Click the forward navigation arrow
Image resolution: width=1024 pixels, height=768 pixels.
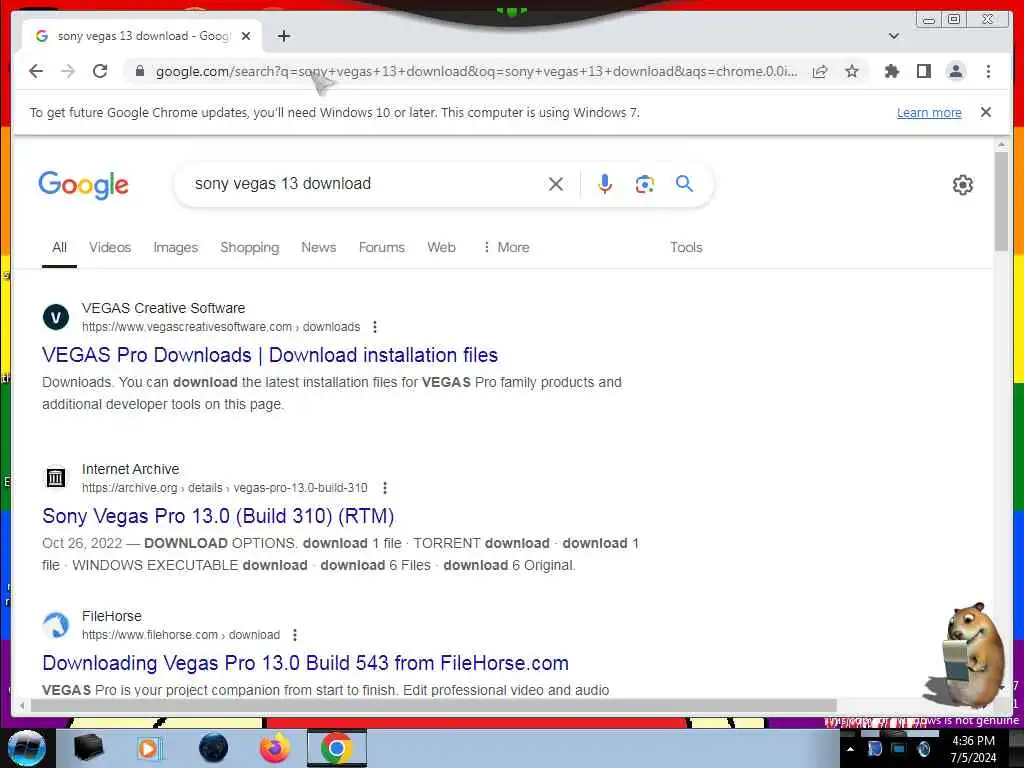tap(68, 71)
